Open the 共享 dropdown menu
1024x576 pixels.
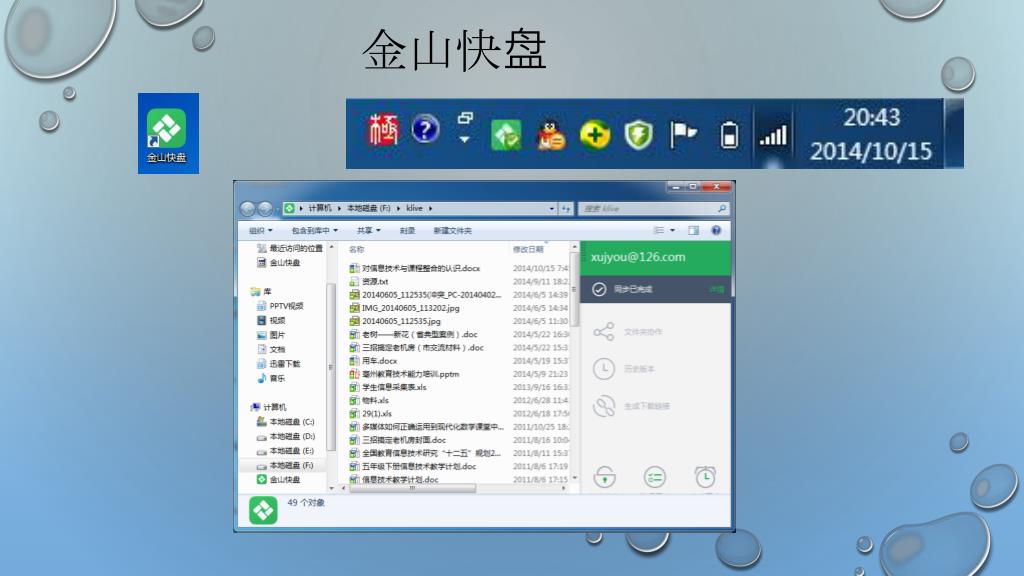click(368, 231)
